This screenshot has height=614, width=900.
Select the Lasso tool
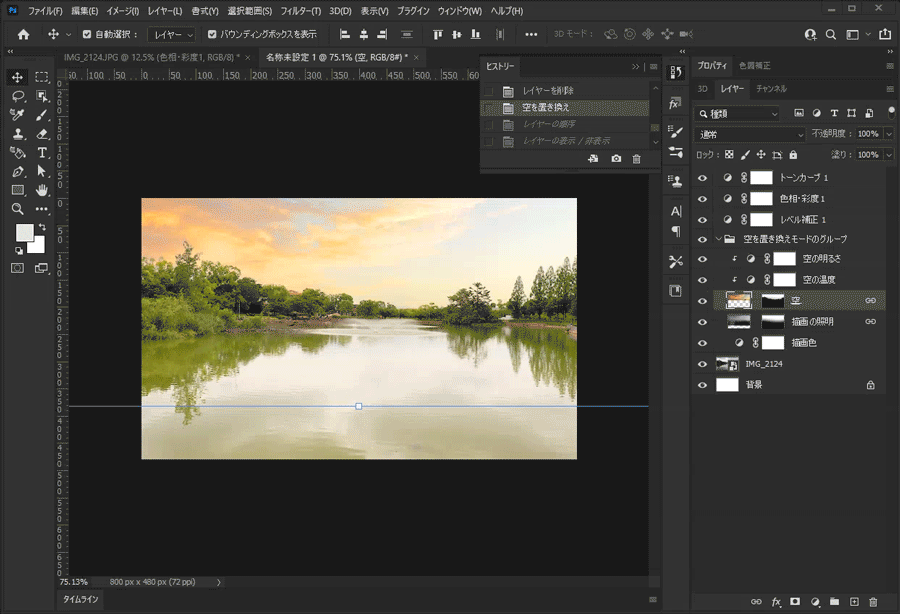click(x=18, y=96)
